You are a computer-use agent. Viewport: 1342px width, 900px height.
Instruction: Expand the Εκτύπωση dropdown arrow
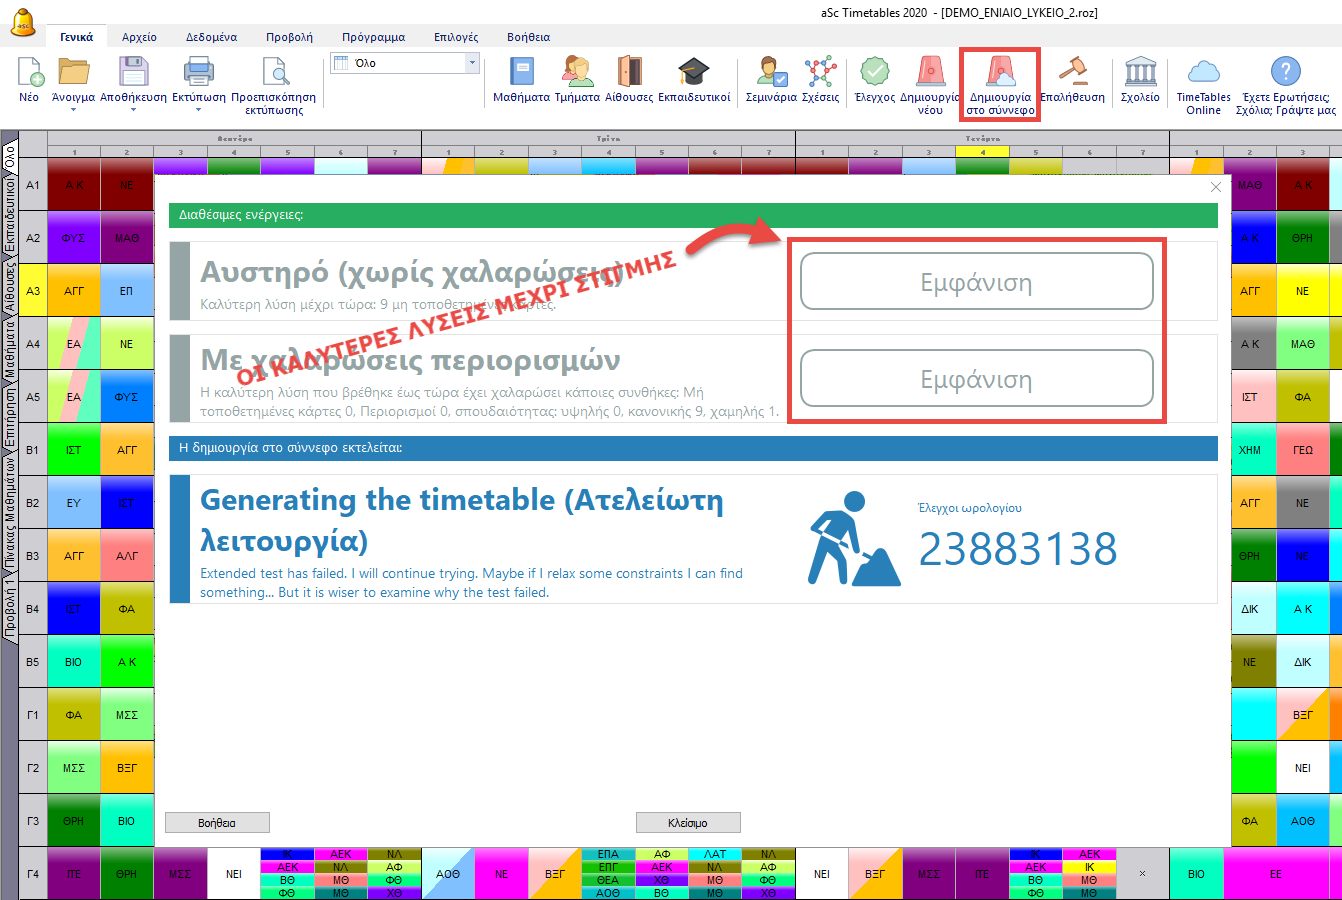tap(198, 110)
